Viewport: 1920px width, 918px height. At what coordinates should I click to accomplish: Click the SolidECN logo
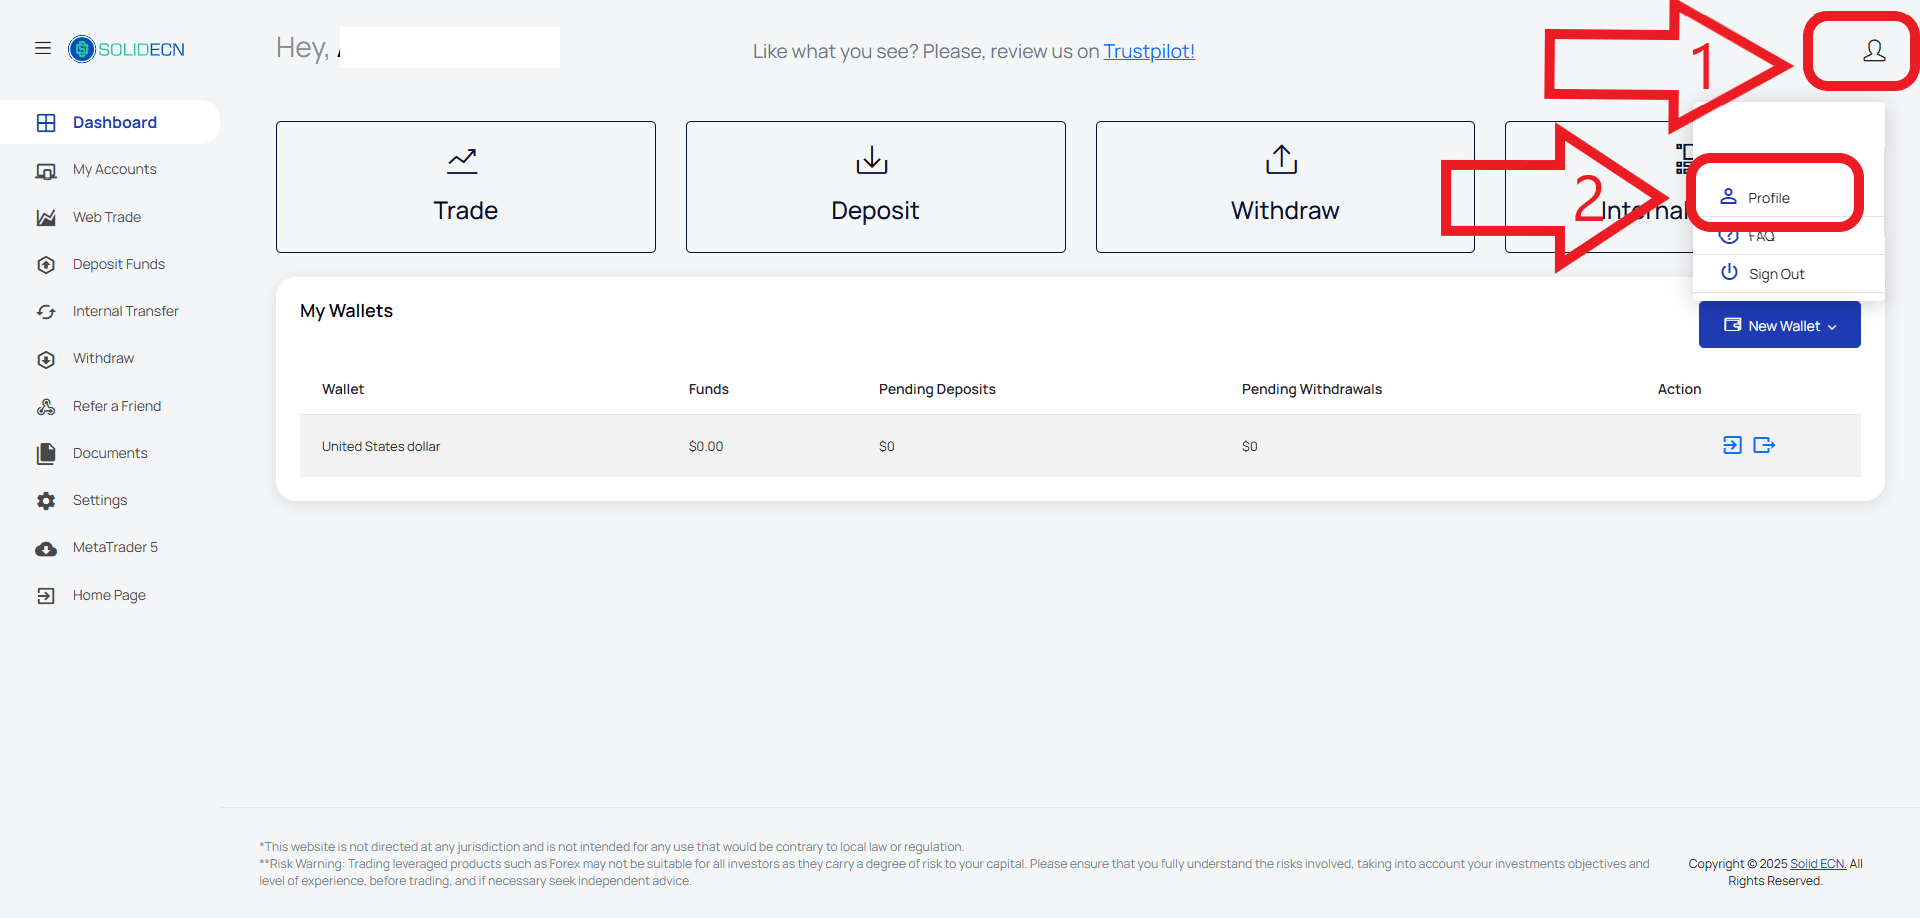(x=126, y=49)
